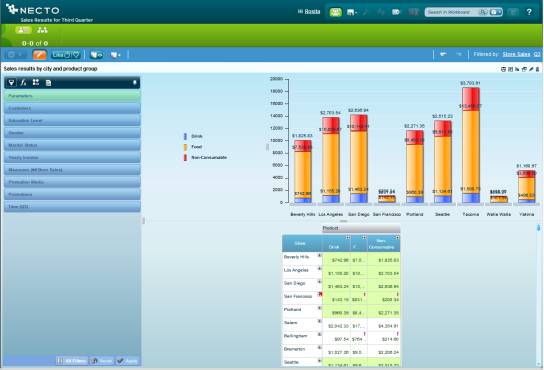544x370 pixels.
Task: Click the Food legend color swatch
Action: (x=185, y=147)
